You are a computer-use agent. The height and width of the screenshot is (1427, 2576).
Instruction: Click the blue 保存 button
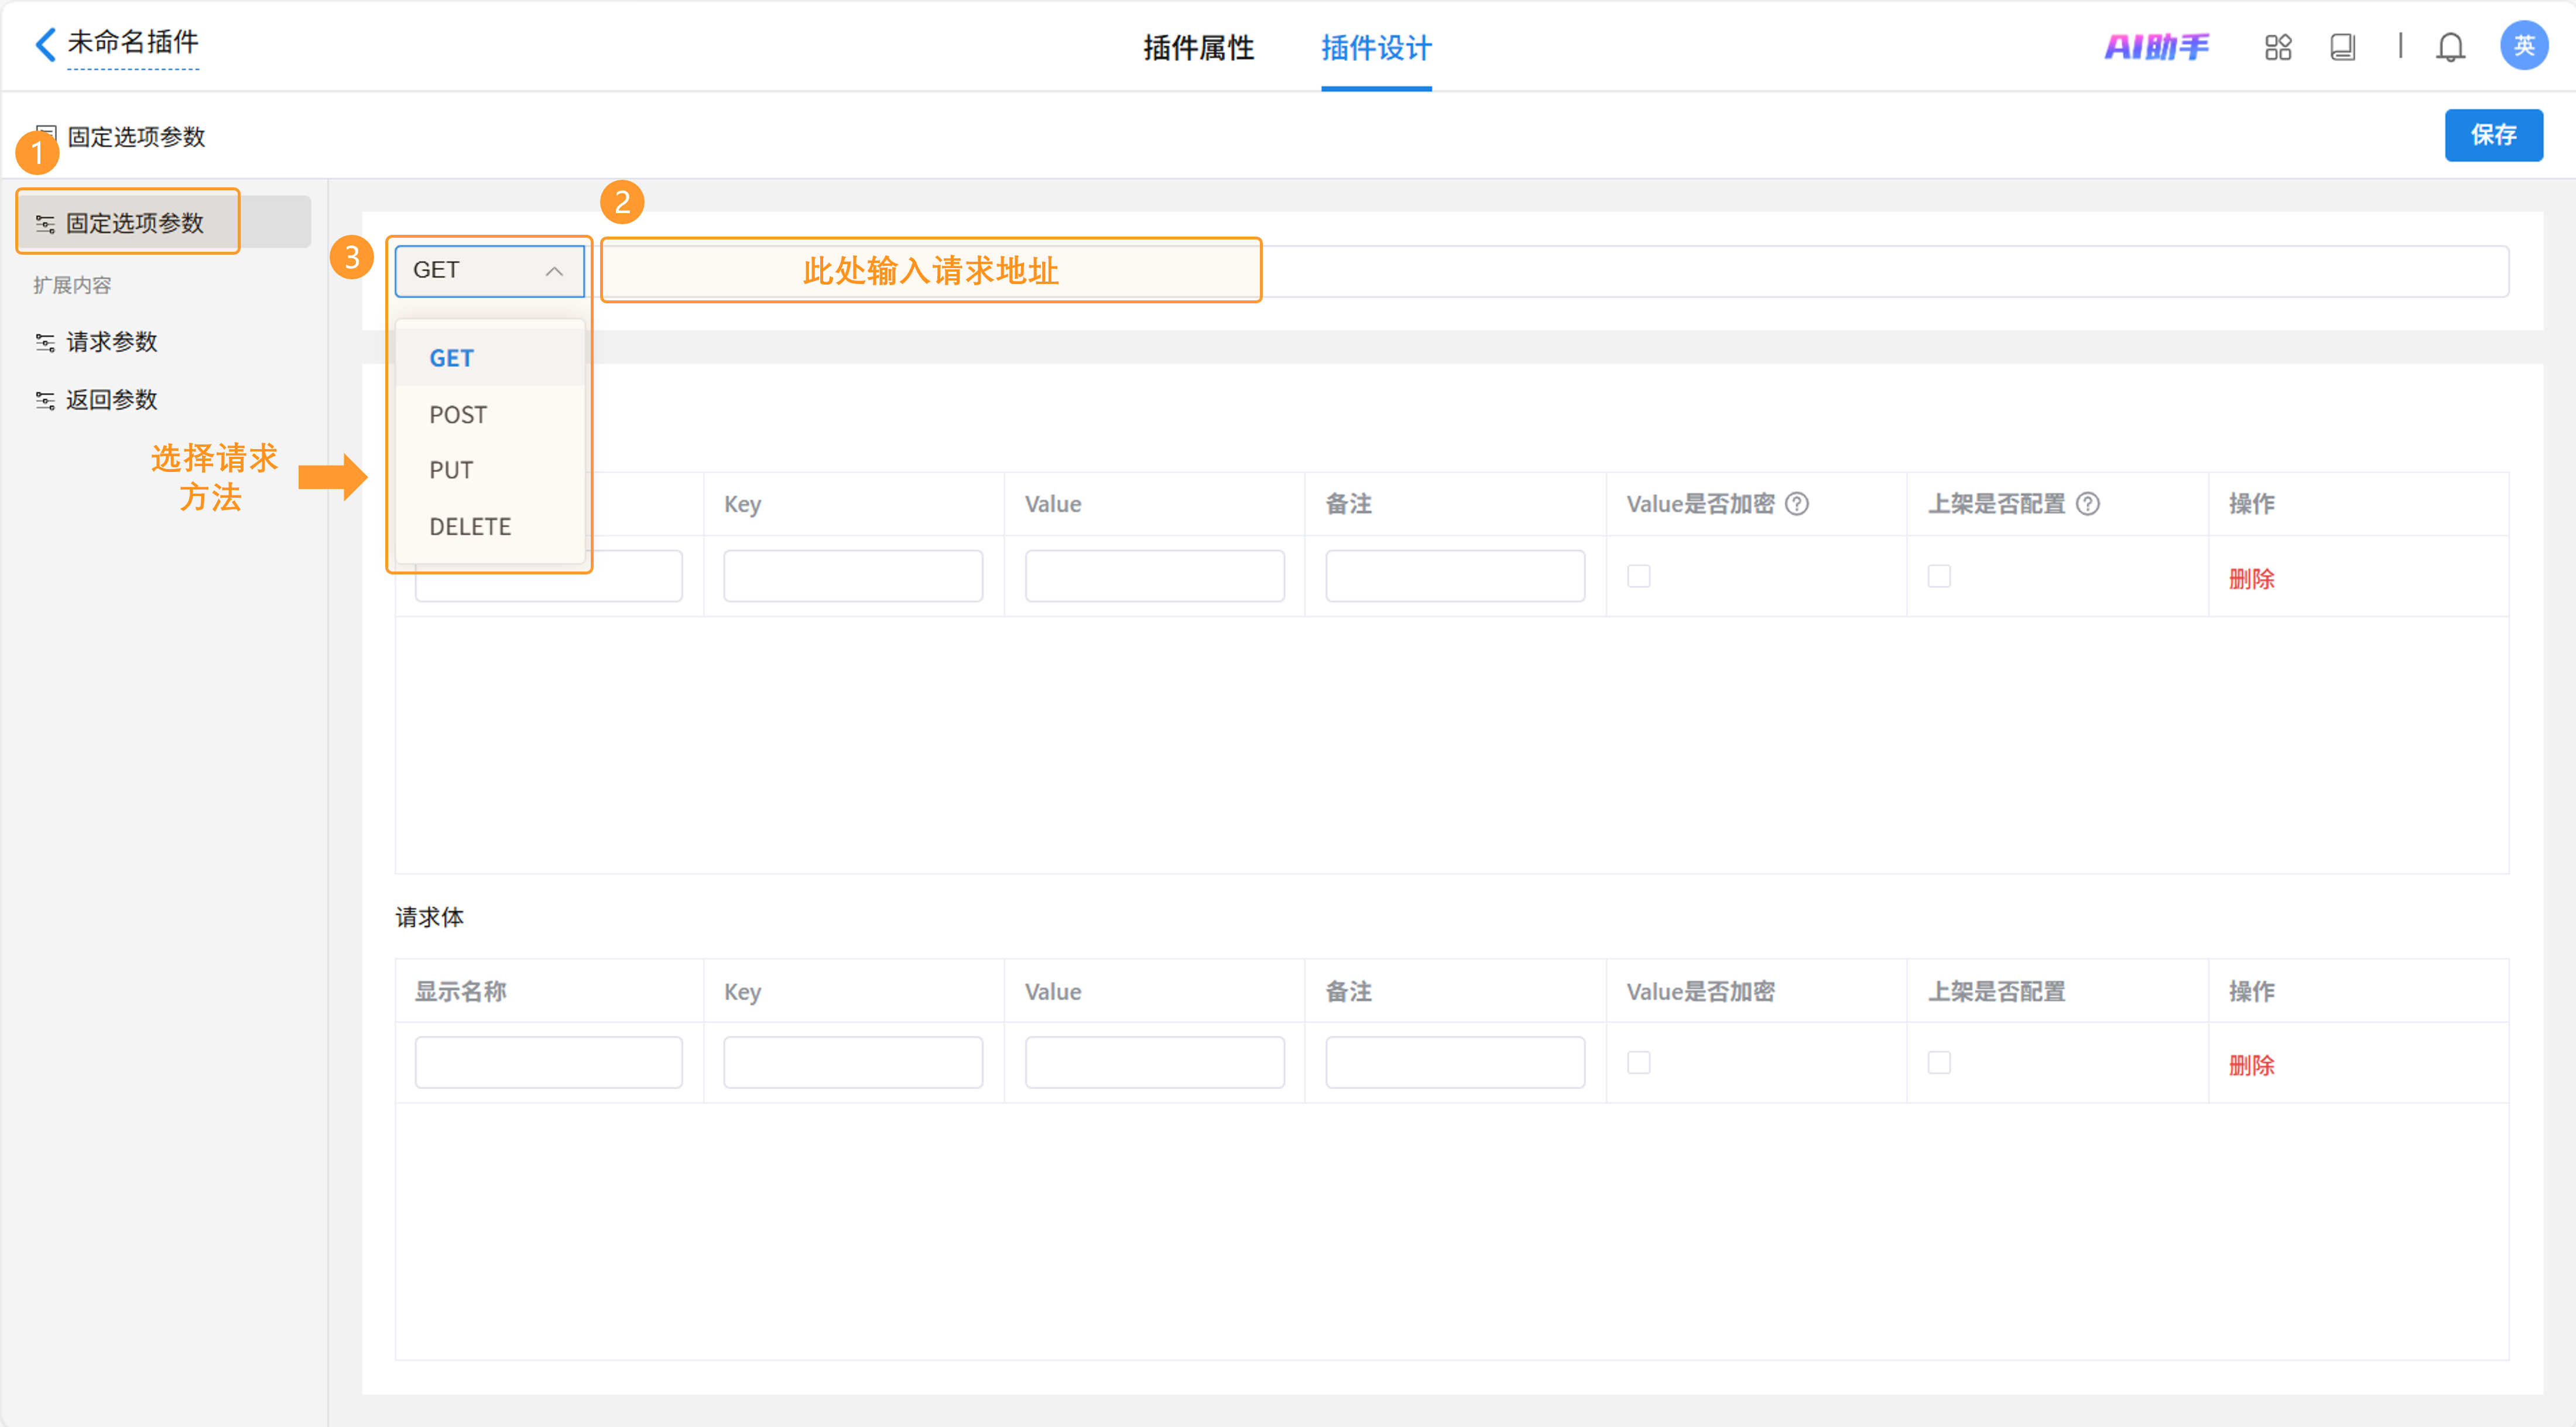coord(2493,135)
